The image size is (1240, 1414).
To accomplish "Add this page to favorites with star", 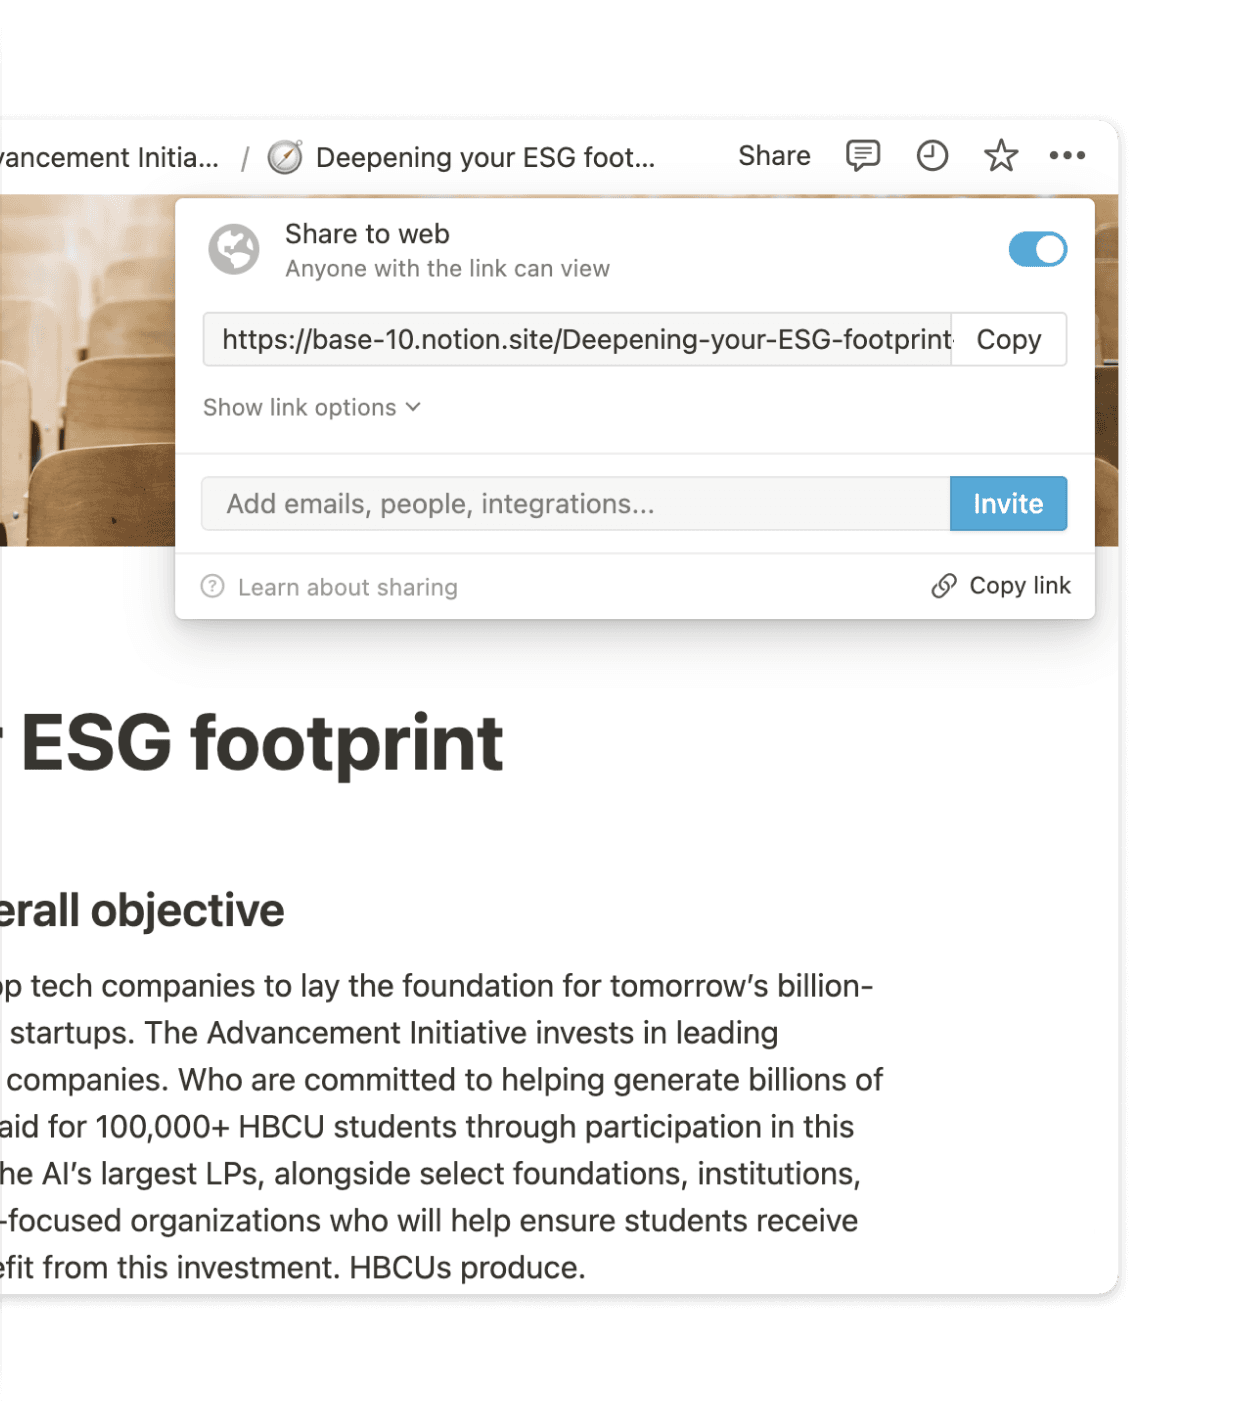I will pos(1000,156).
